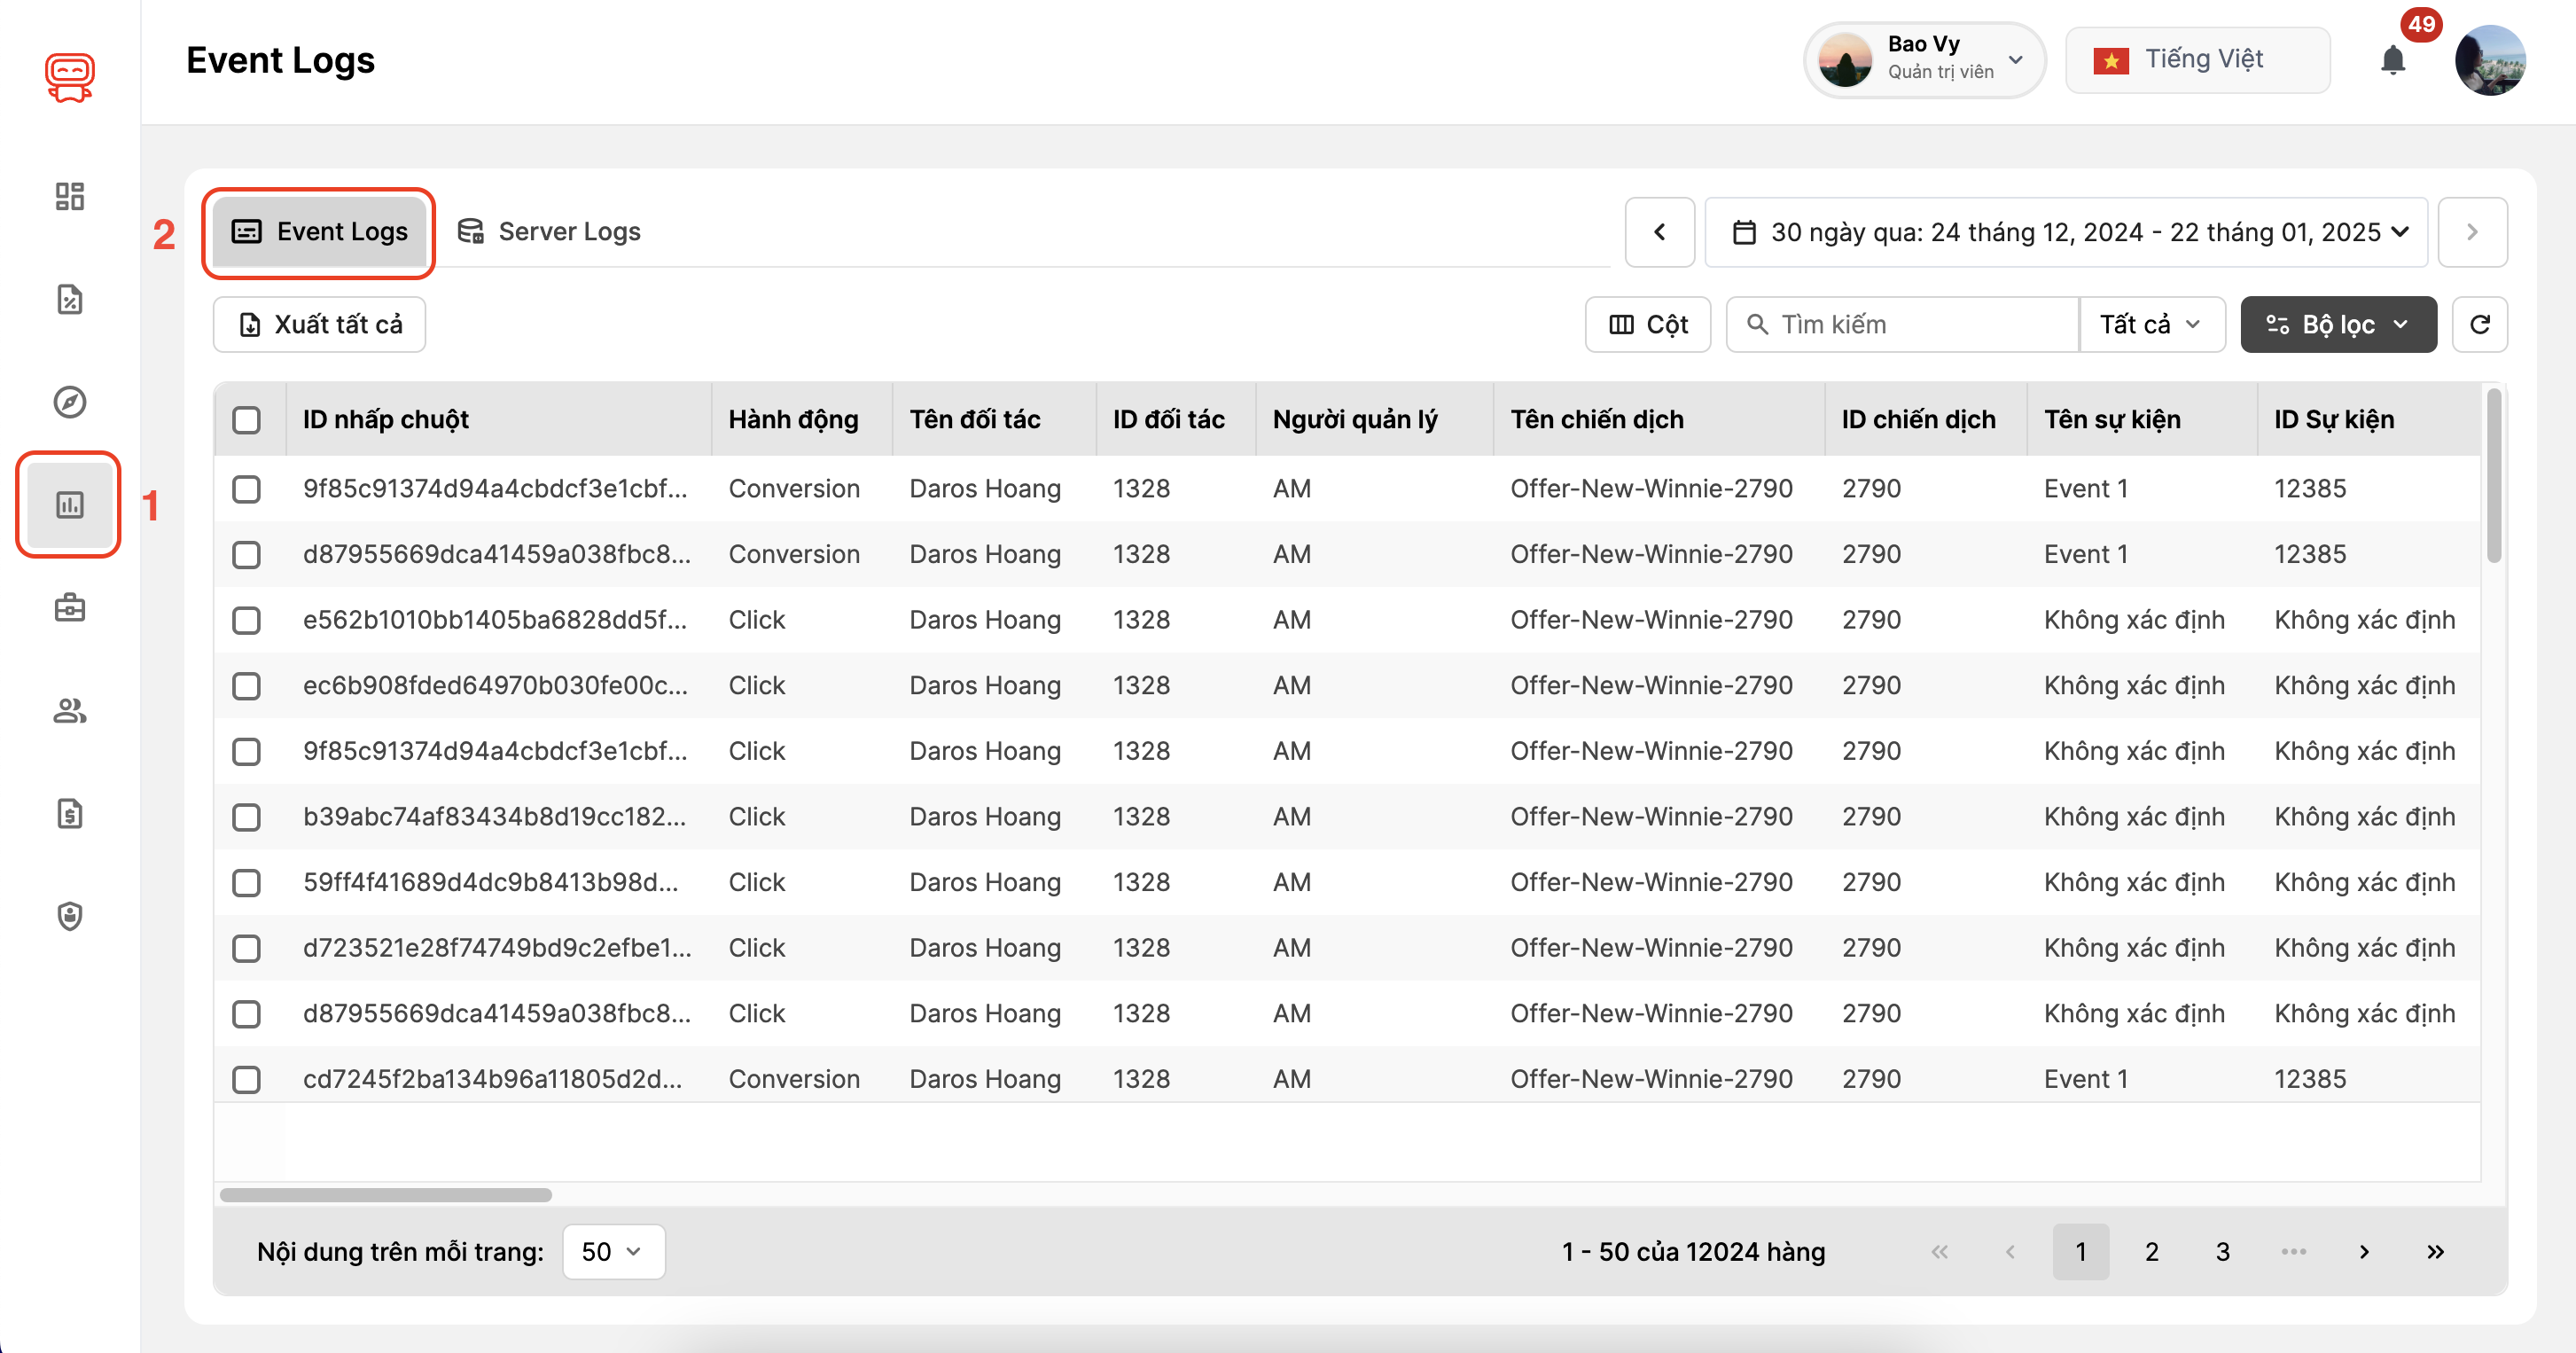The height and width of the screenshot is (1353, 2576).
Task: Open notifications via the bell icon
Action: 2394,59
